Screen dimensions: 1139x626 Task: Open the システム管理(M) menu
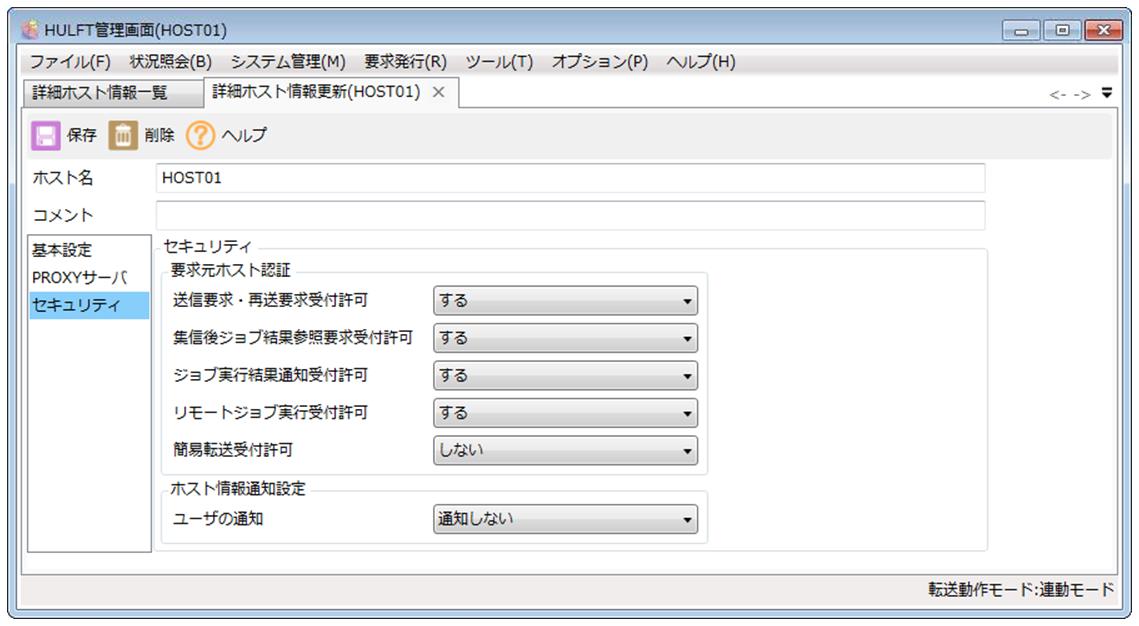pos(288,62)
